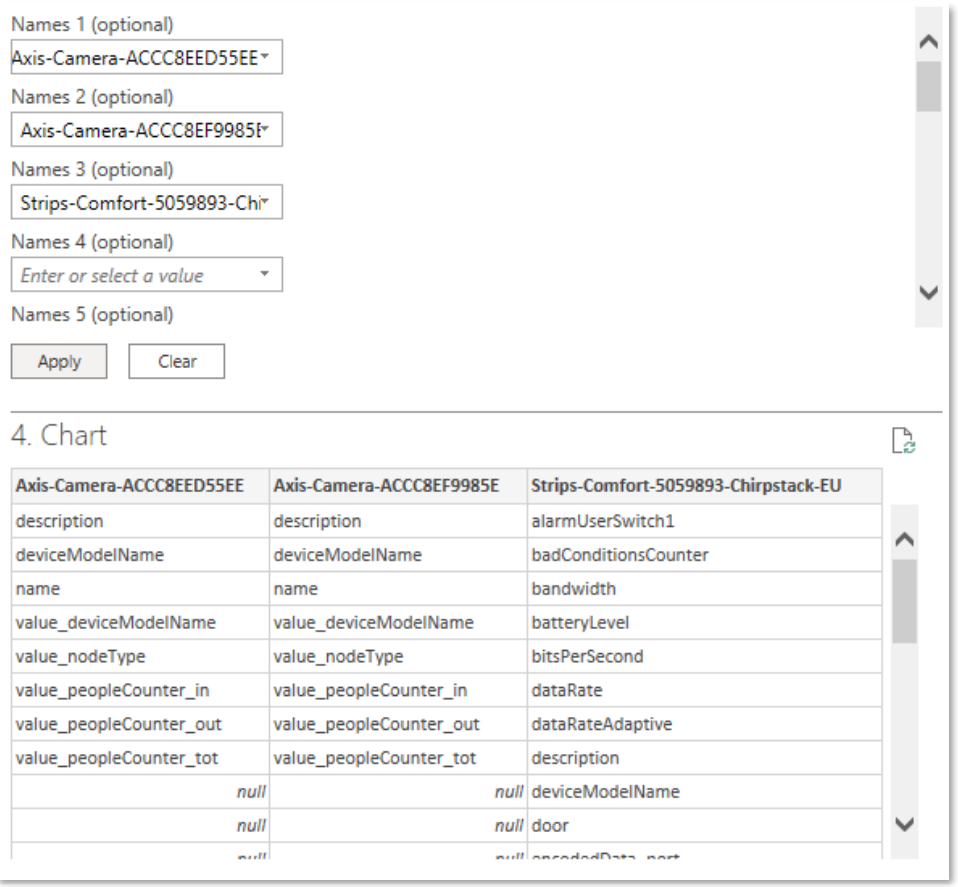Click the Apply button
The image size is (958, 887).
click(x=59, y=361)
